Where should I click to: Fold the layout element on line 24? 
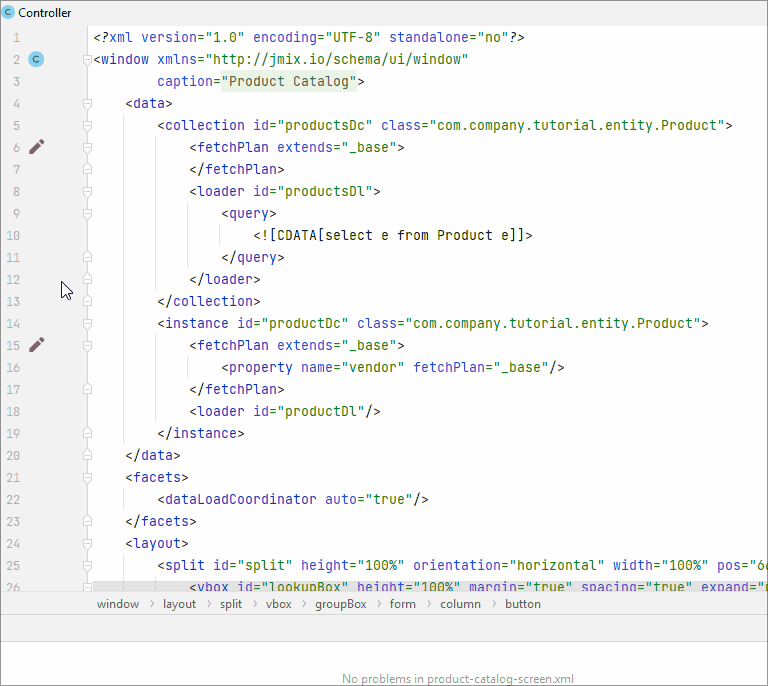click(x=87, y=543)
